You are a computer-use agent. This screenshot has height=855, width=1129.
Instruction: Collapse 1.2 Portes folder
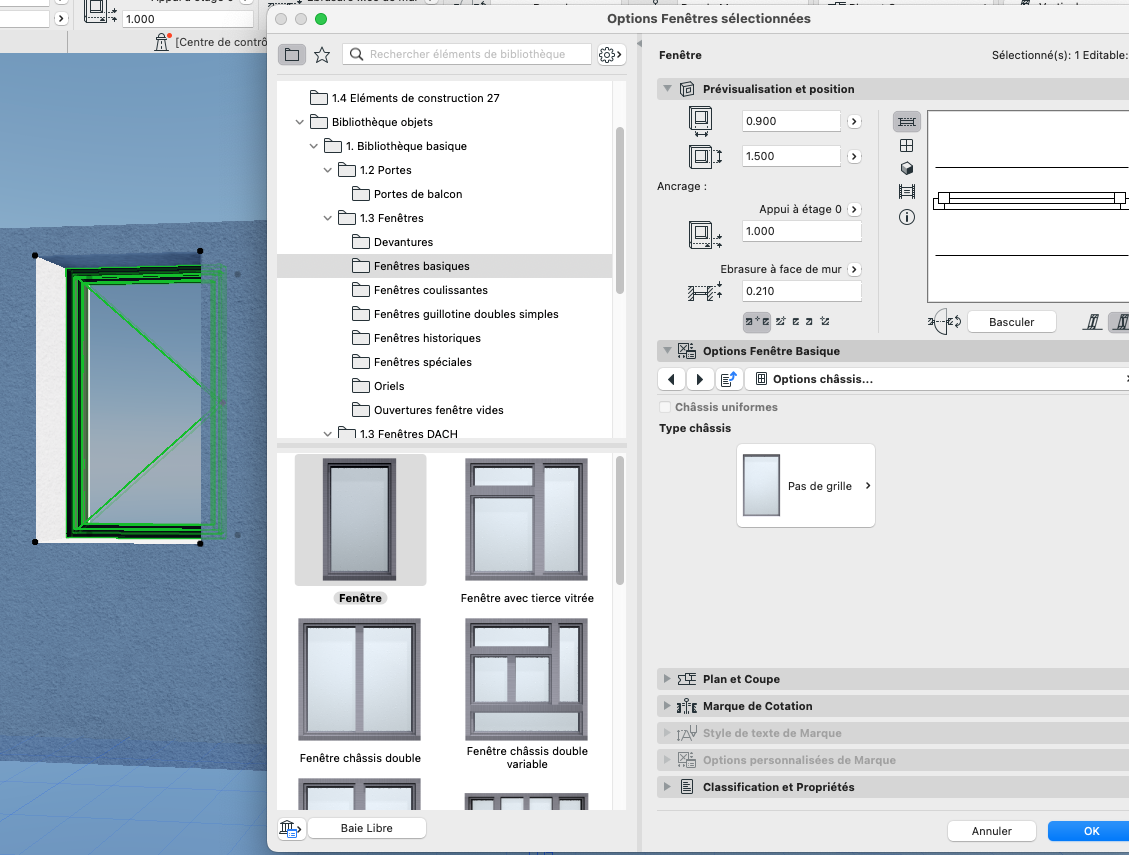328,170
